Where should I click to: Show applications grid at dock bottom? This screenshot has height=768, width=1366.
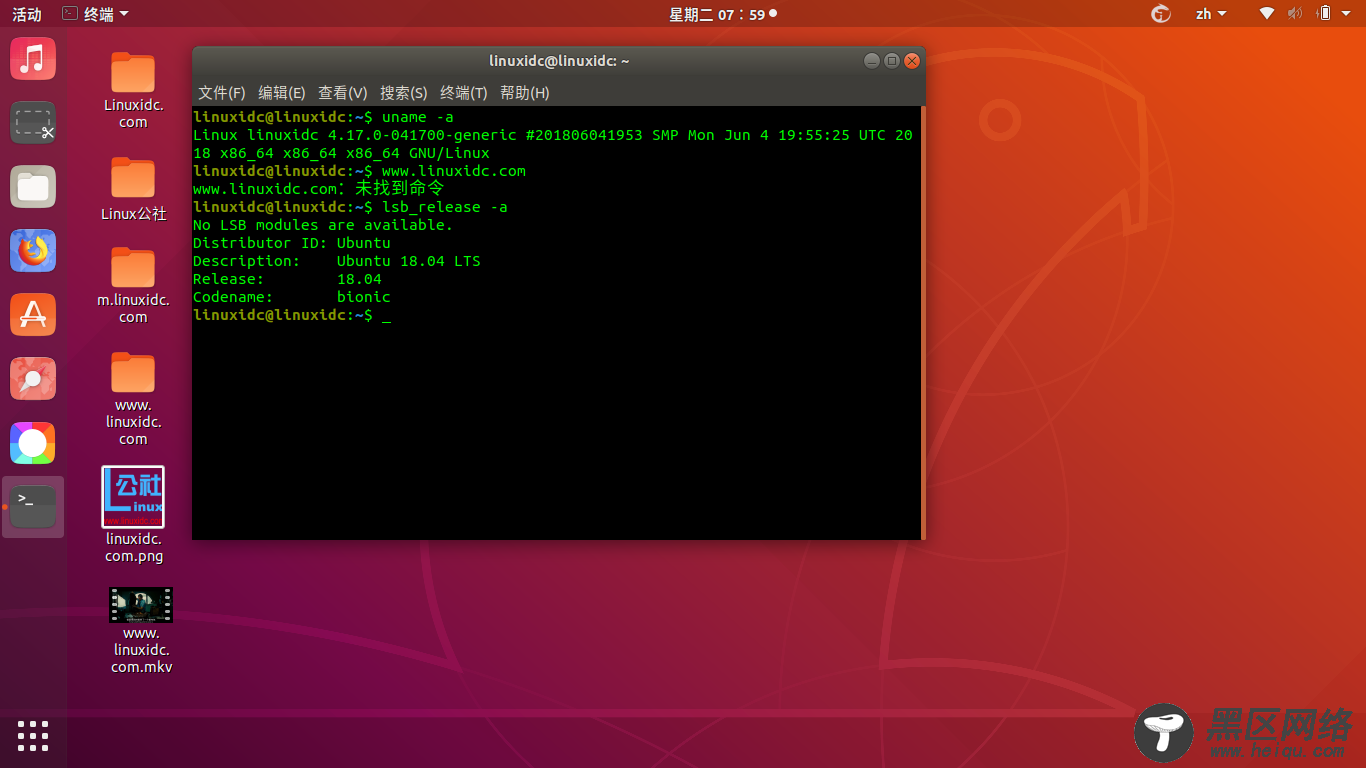point(33,735)
